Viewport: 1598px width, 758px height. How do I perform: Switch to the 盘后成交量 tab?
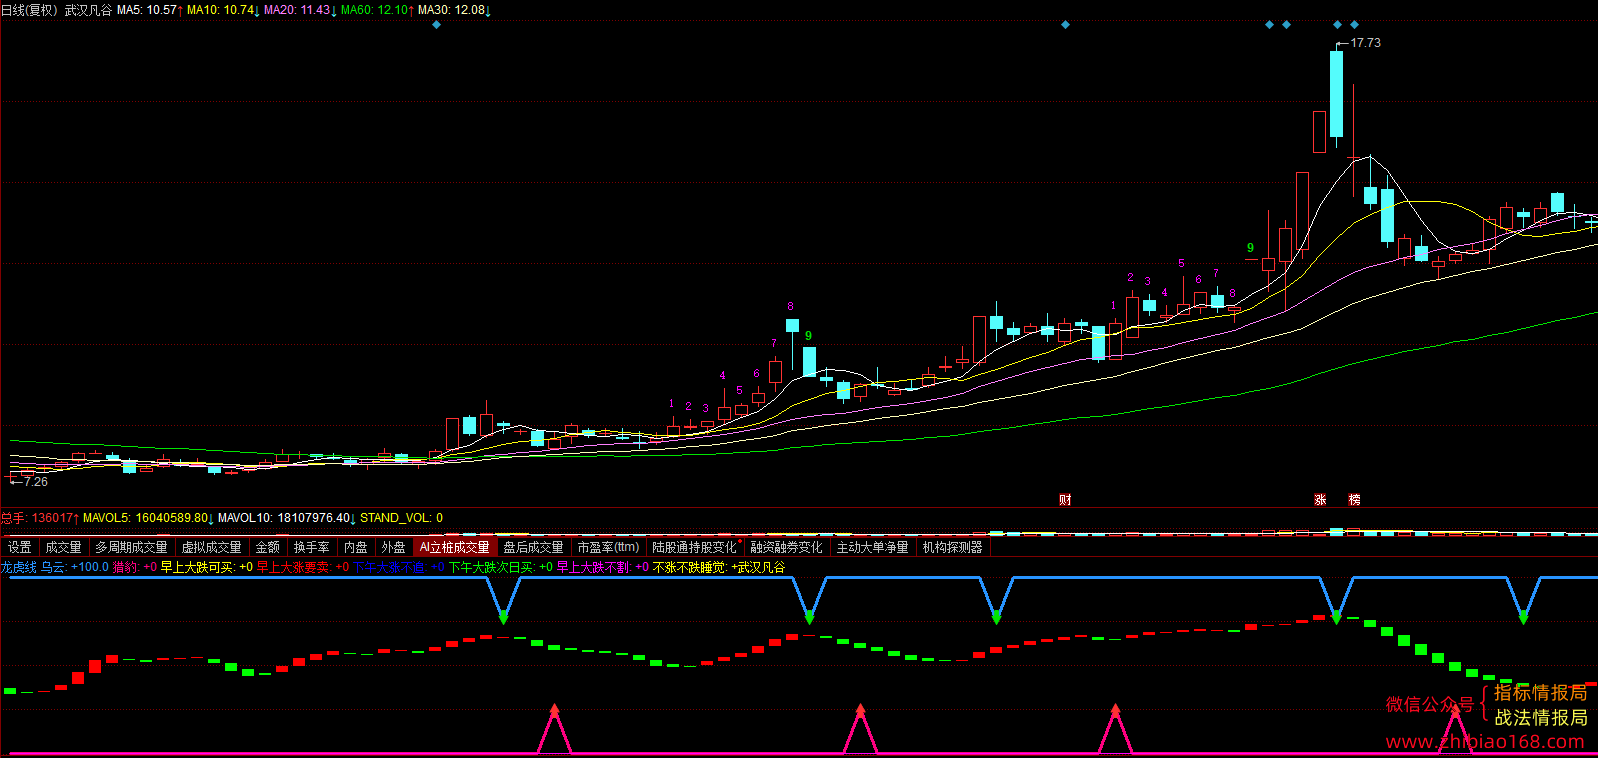coord(533,547)
